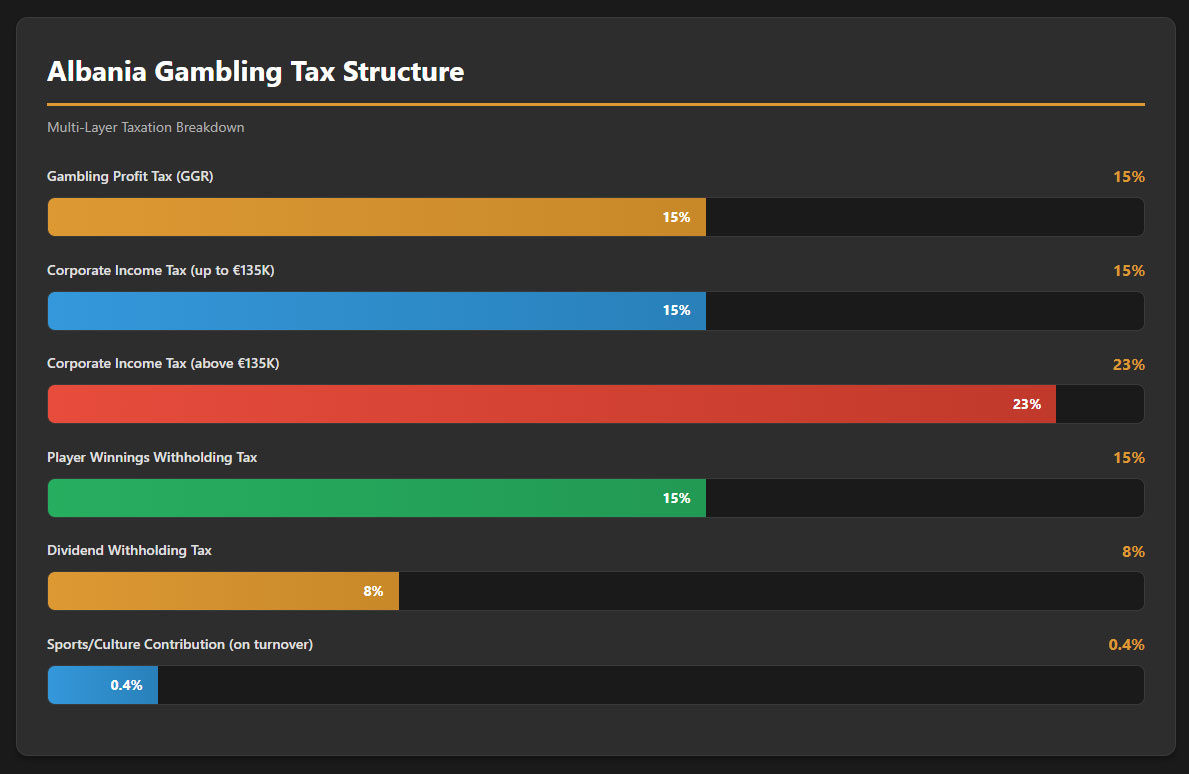The image size is (1189, 774).
Task: Click the Gambling Profit Tax (GGR) label
Action: pos(130,177)
